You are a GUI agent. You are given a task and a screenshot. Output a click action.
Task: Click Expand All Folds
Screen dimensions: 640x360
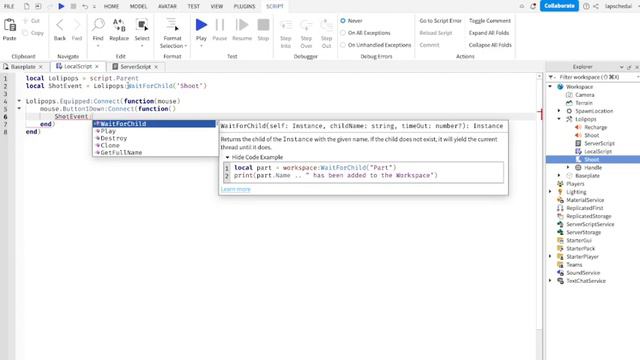[489, 33]
